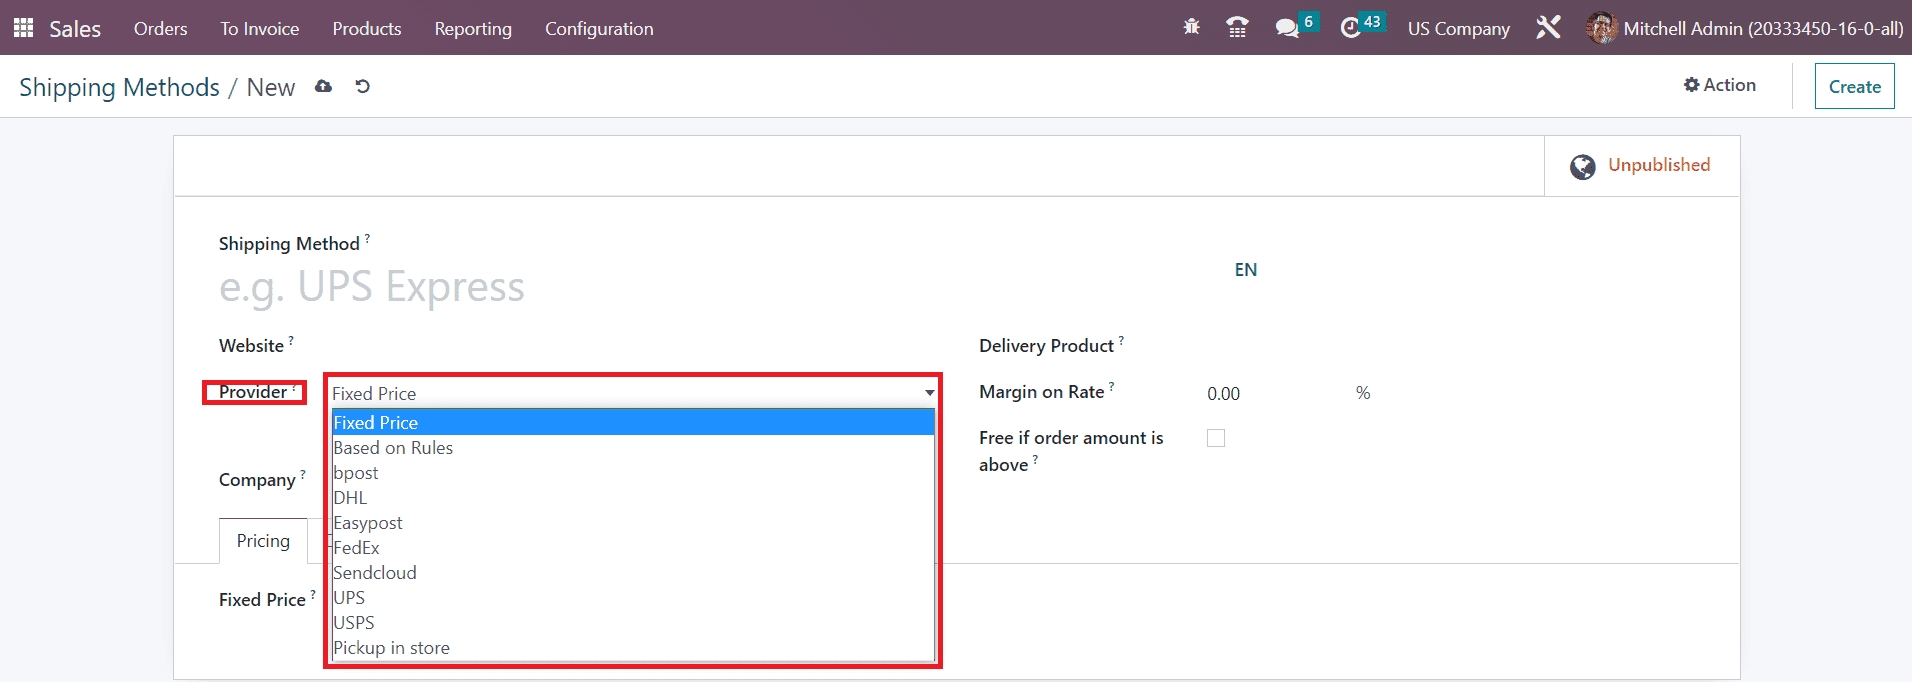The height and width of the screenshot is (682, 1912).
Task: Open the conversations chat icon
Action: click(1287, 28)
